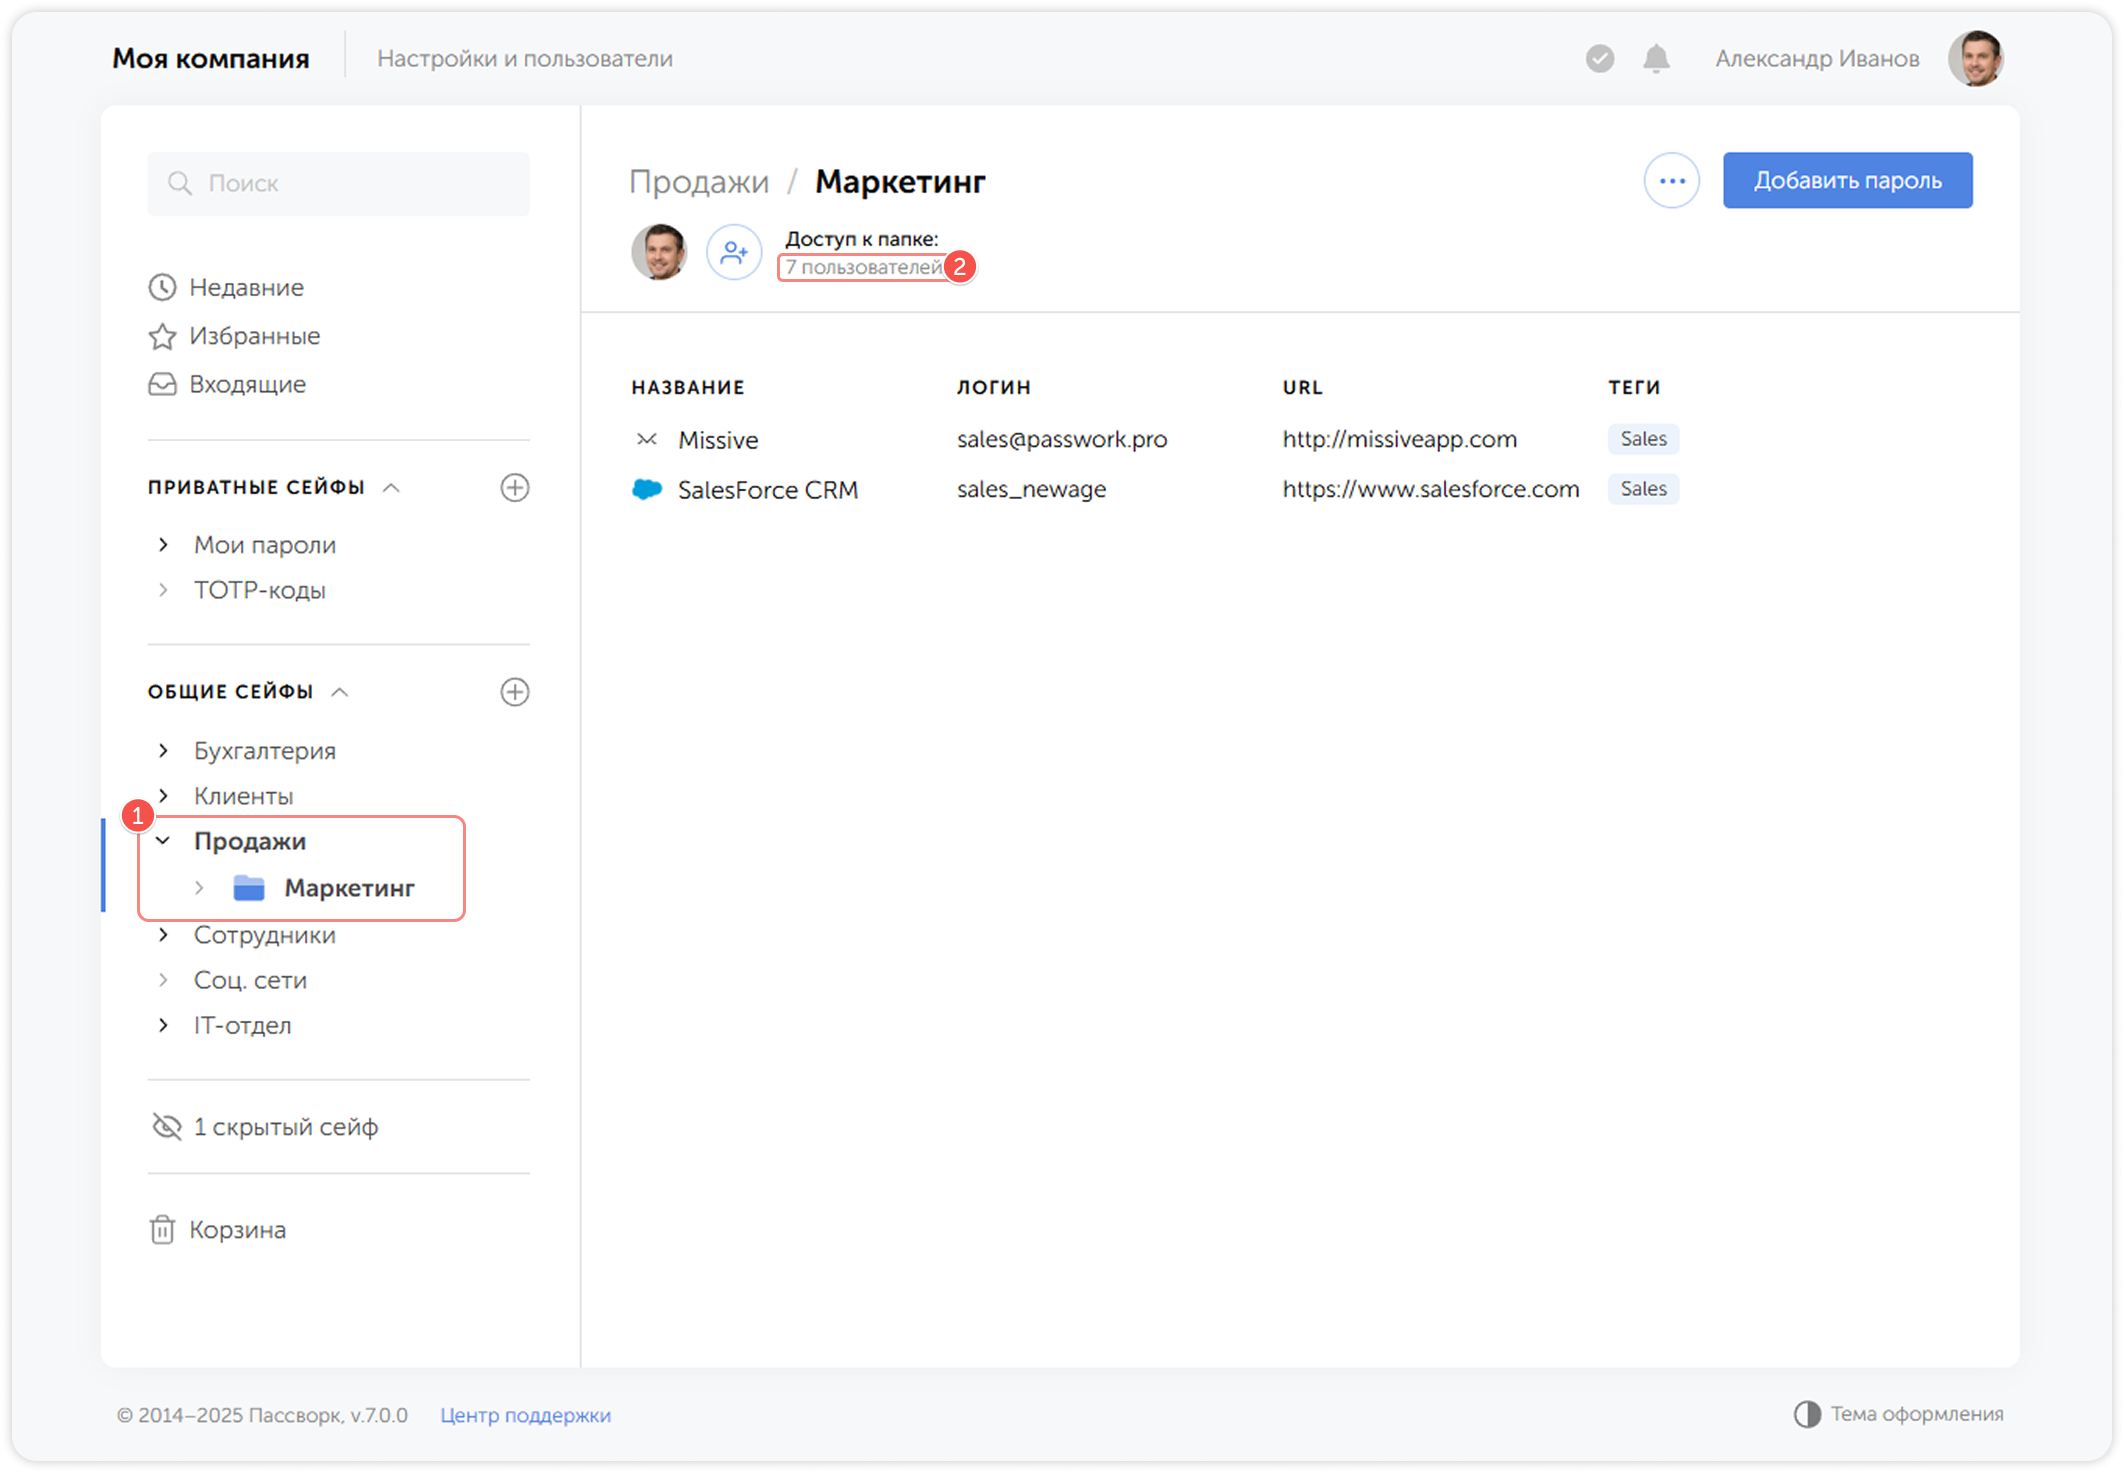Open the Моя компания home link
2124x1473 pixels.
[211, 59]
